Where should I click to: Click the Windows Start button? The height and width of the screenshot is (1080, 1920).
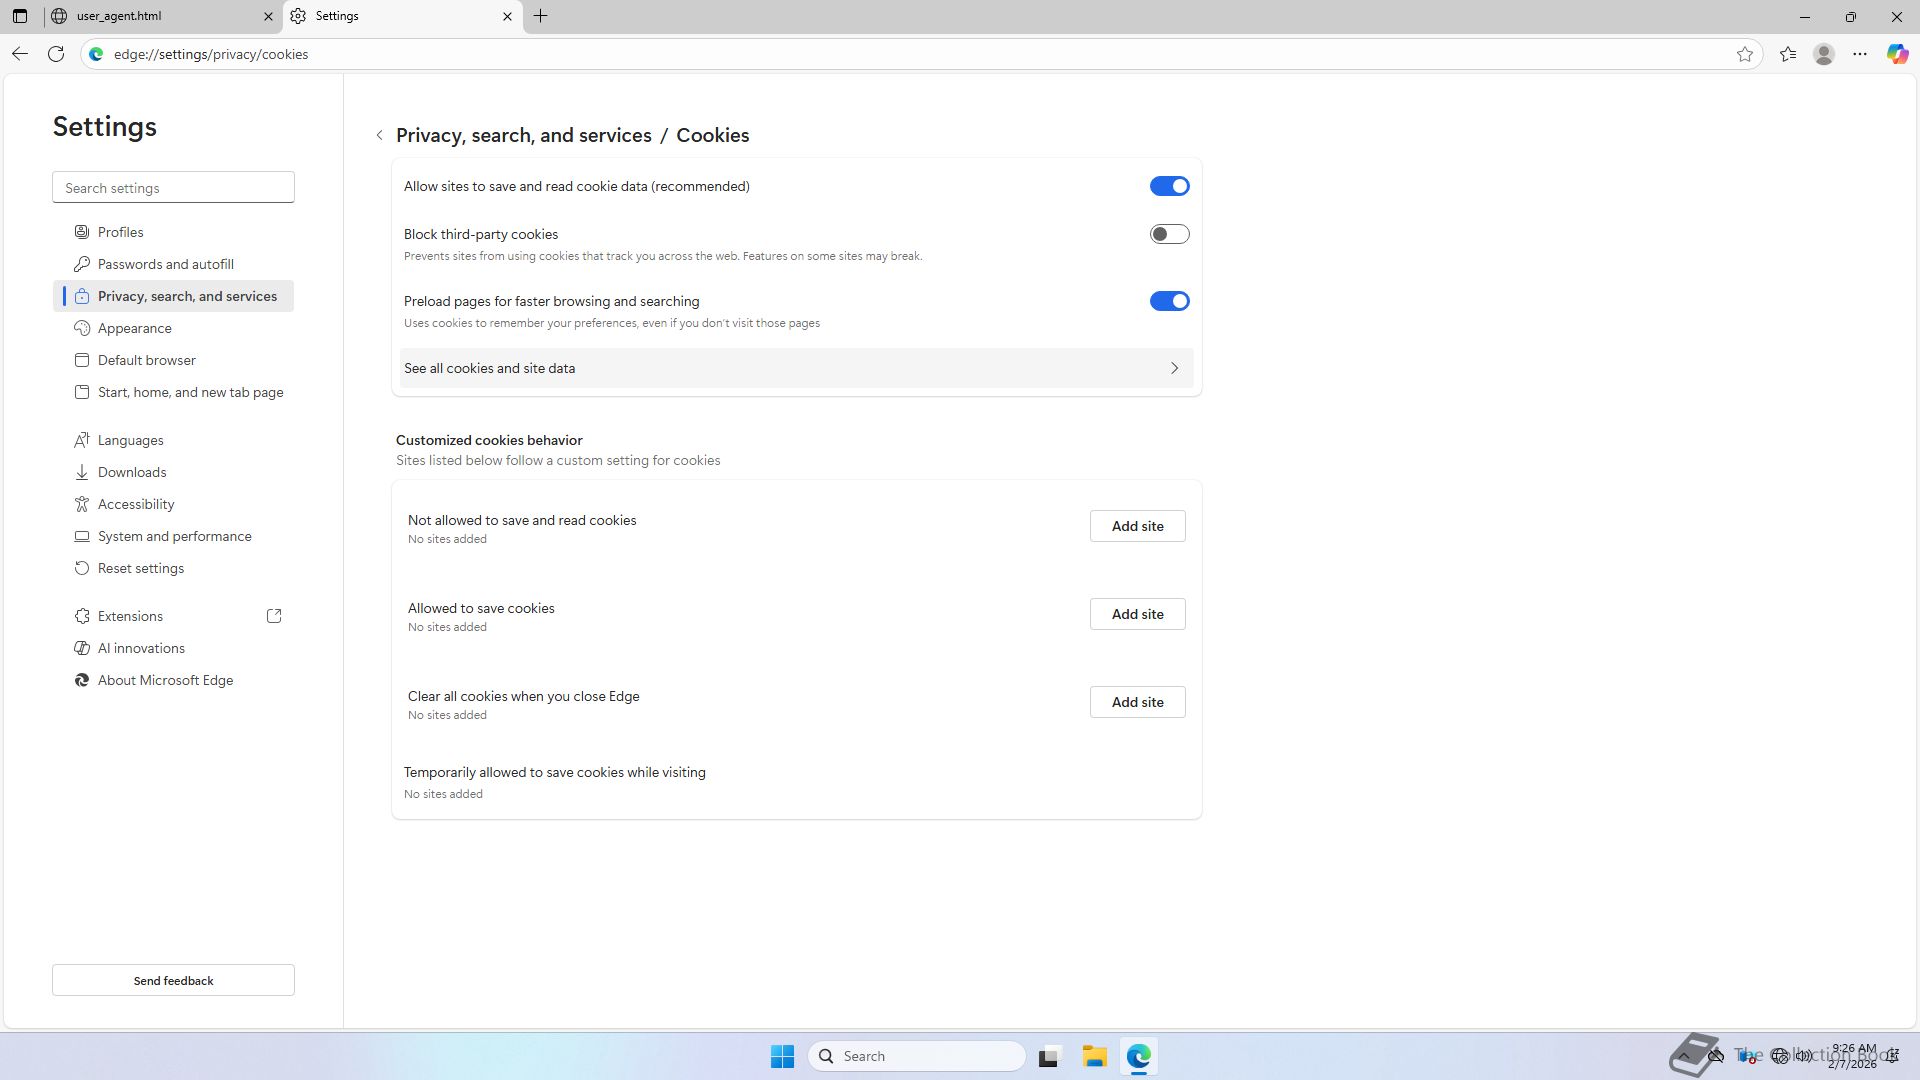(x=782, y=1056)
